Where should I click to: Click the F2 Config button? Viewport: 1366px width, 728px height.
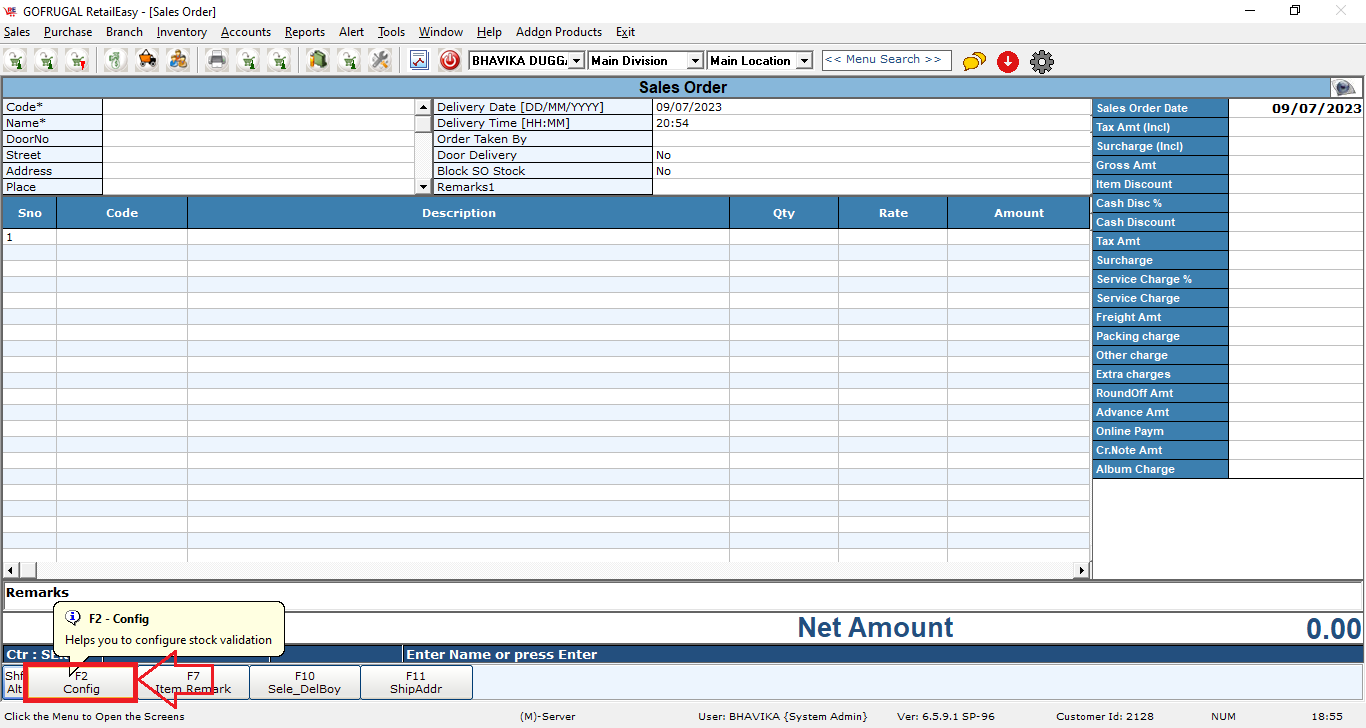pos(81,682)
